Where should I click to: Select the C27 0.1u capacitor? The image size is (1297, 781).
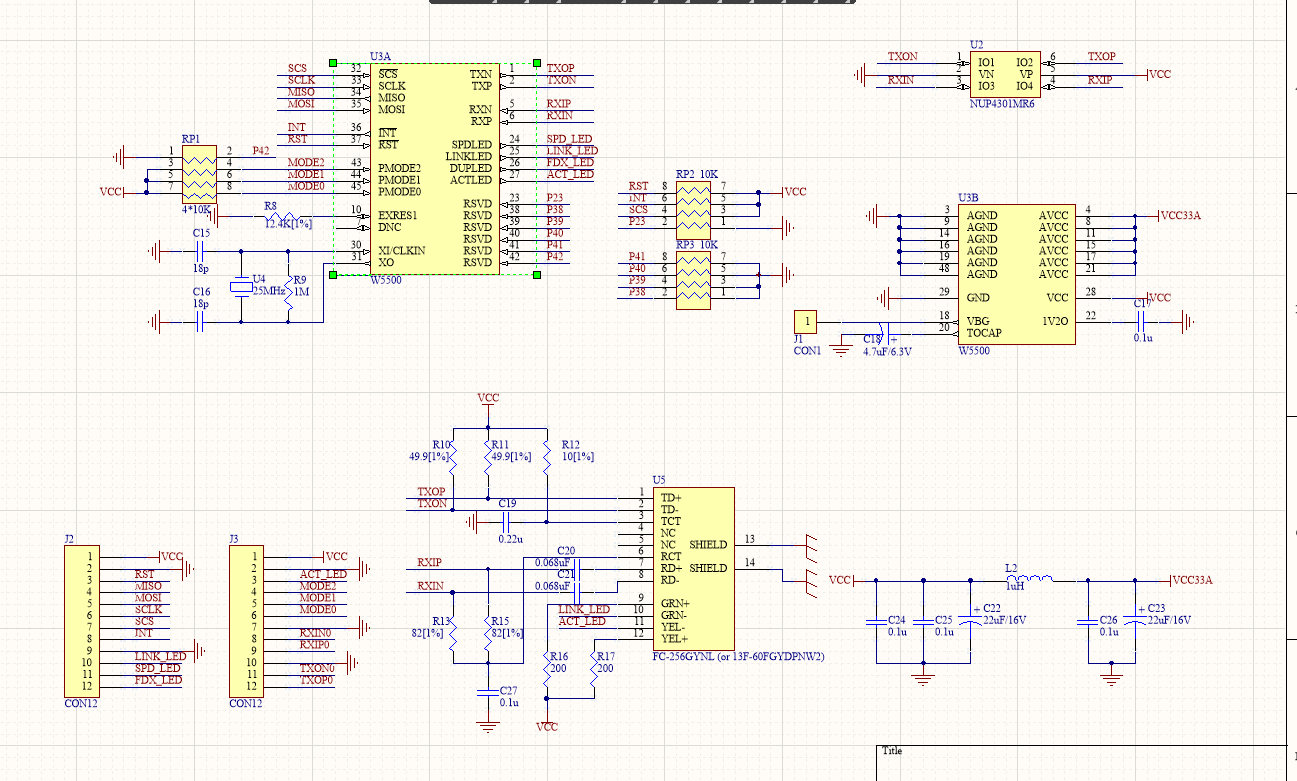click(x=488, y=691)
